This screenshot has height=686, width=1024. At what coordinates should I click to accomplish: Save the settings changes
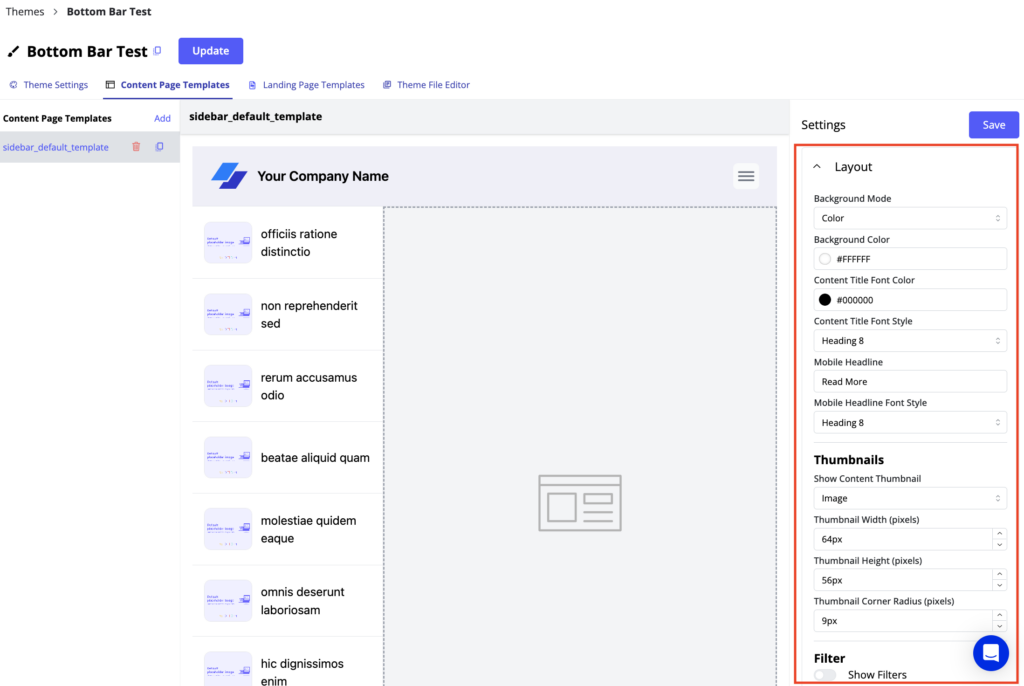point(993,124)
